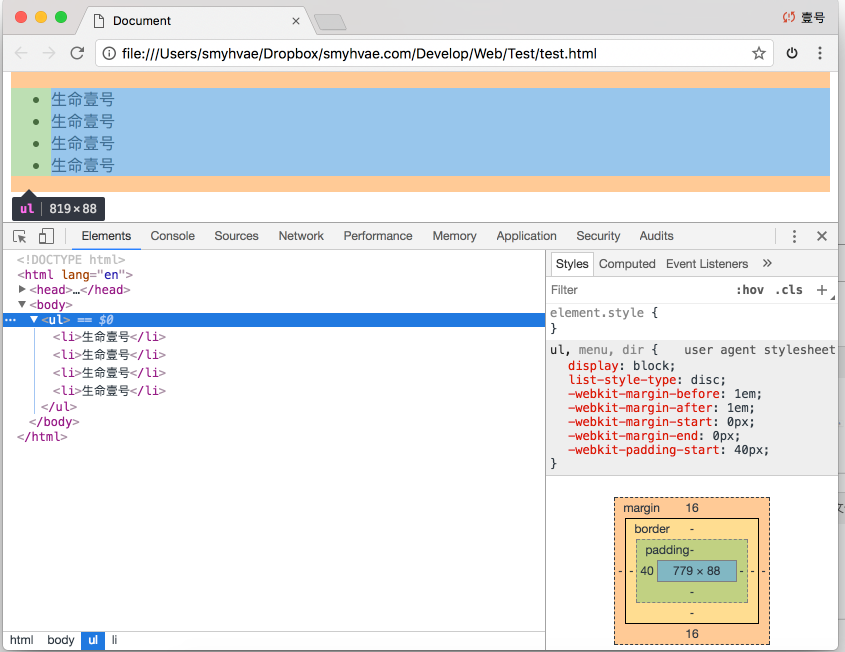This screenshot has width=845, height=652.
Task: Click the inspect element picker icon
Action: pos(20,236)
